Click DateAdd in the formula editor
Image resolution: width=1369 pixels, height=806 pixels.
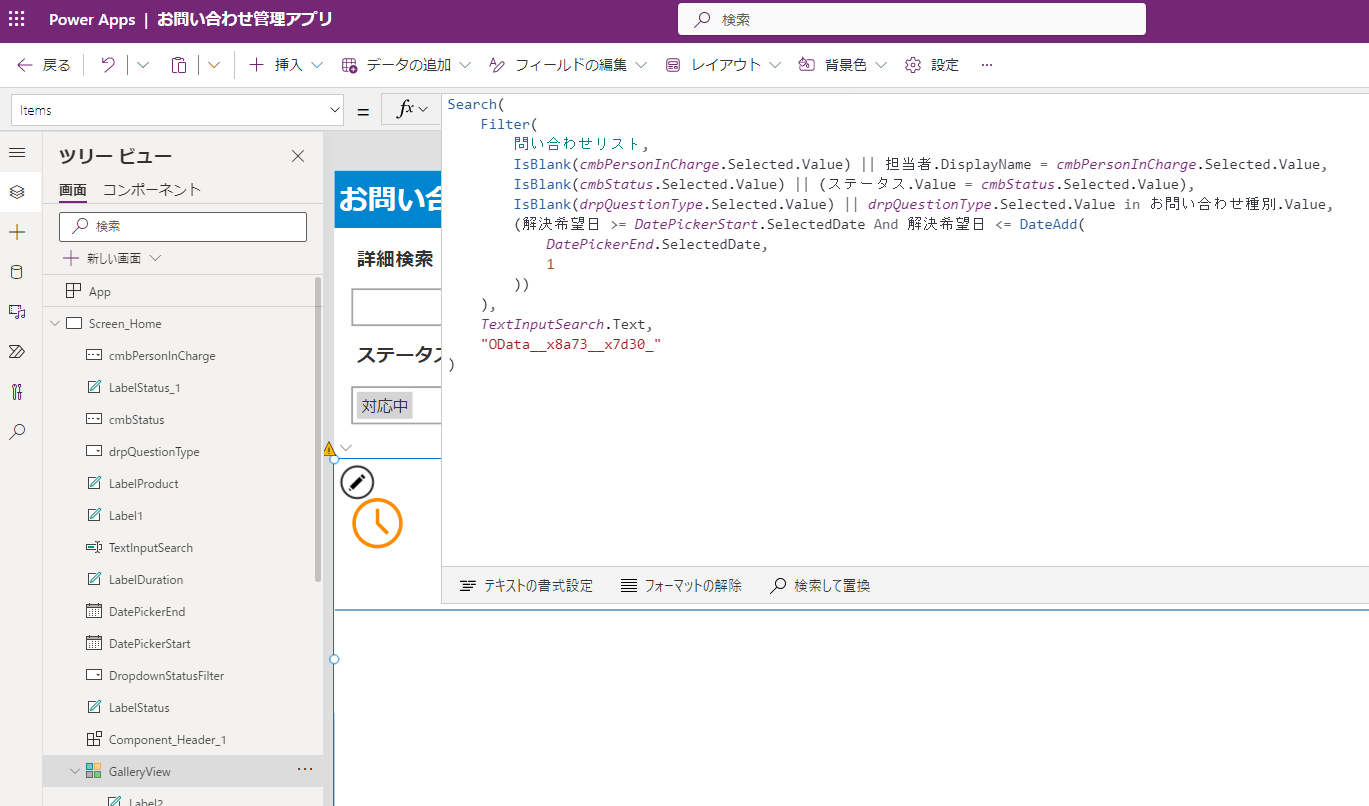pyautogui.click(x=1048, y=224)
